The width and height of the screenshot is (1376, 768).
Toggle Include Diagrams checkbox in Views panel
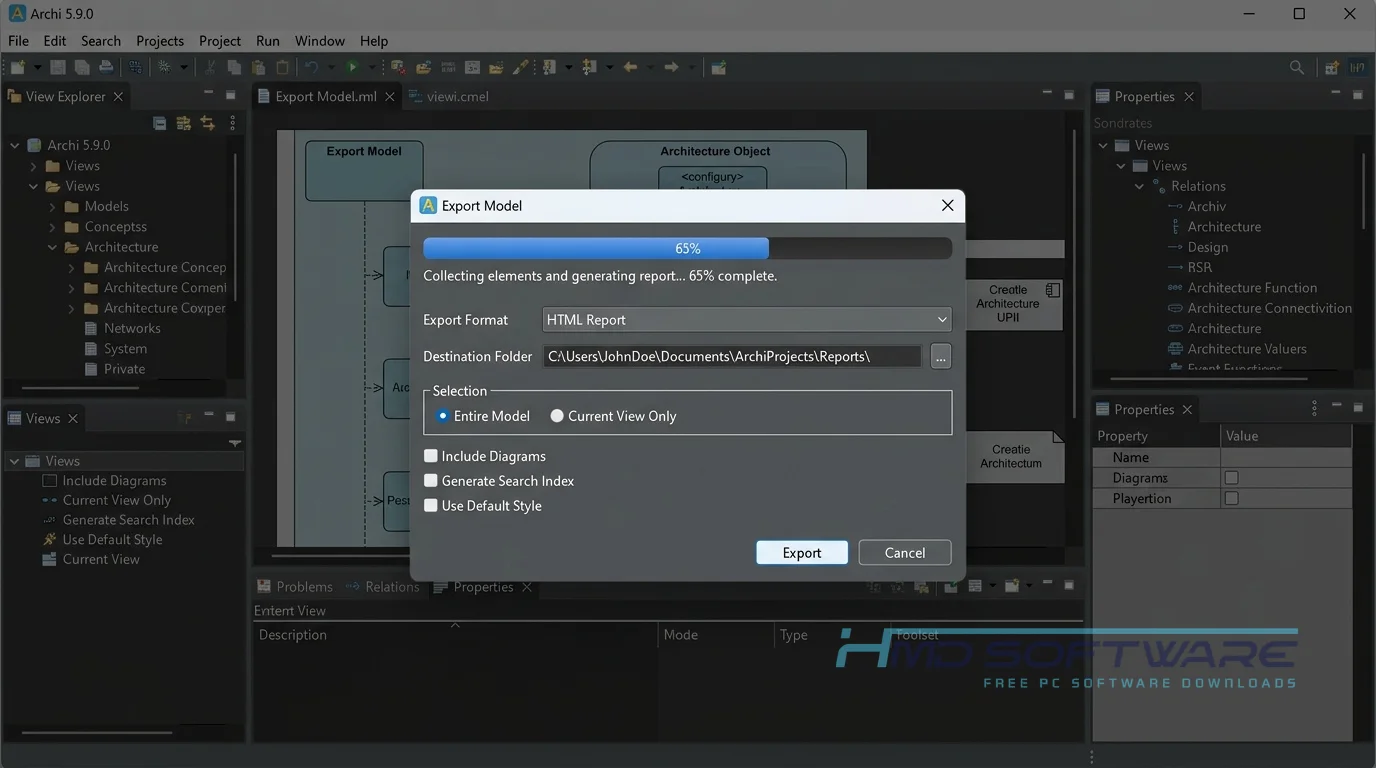tap(50, 481)
